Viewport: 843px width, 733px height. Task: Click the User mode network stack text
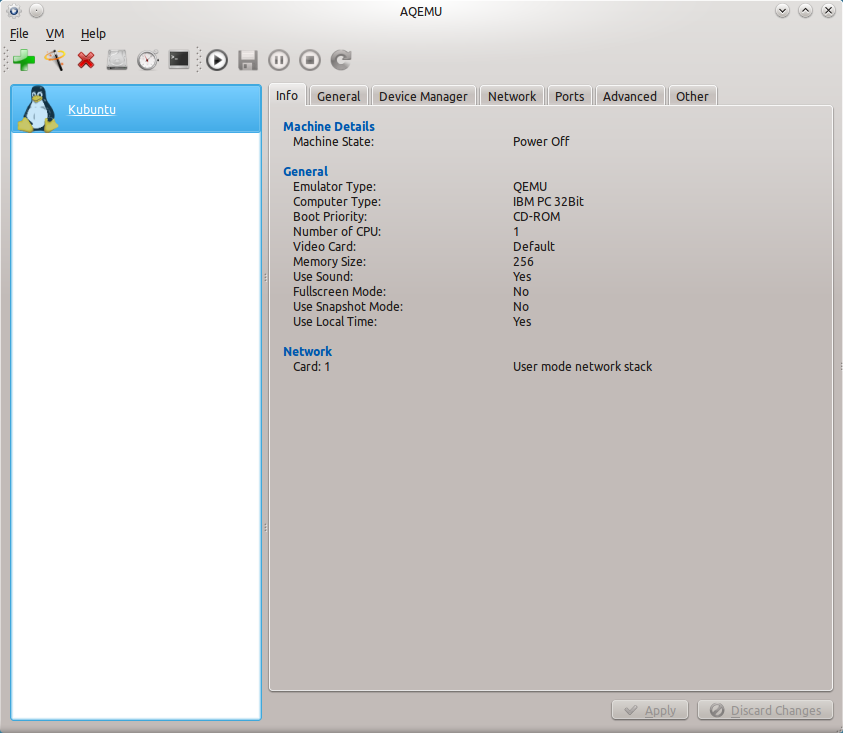tap(582, 367)
